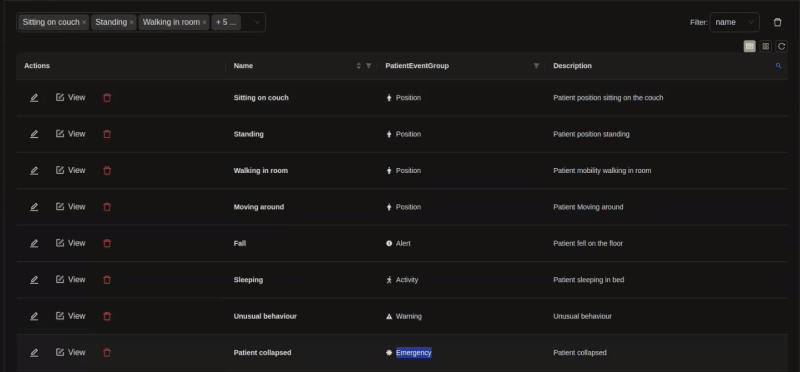
Task: View the Sitting on couch record
Action: point(71,97)
